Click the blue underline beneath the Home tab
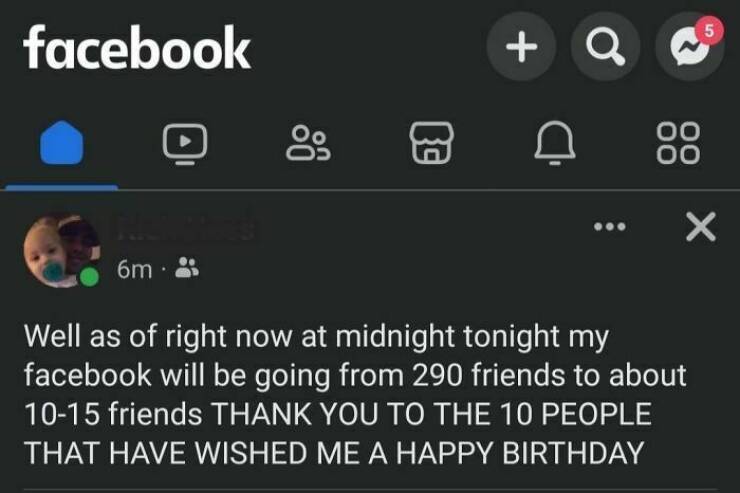 (x=62, y=186)
